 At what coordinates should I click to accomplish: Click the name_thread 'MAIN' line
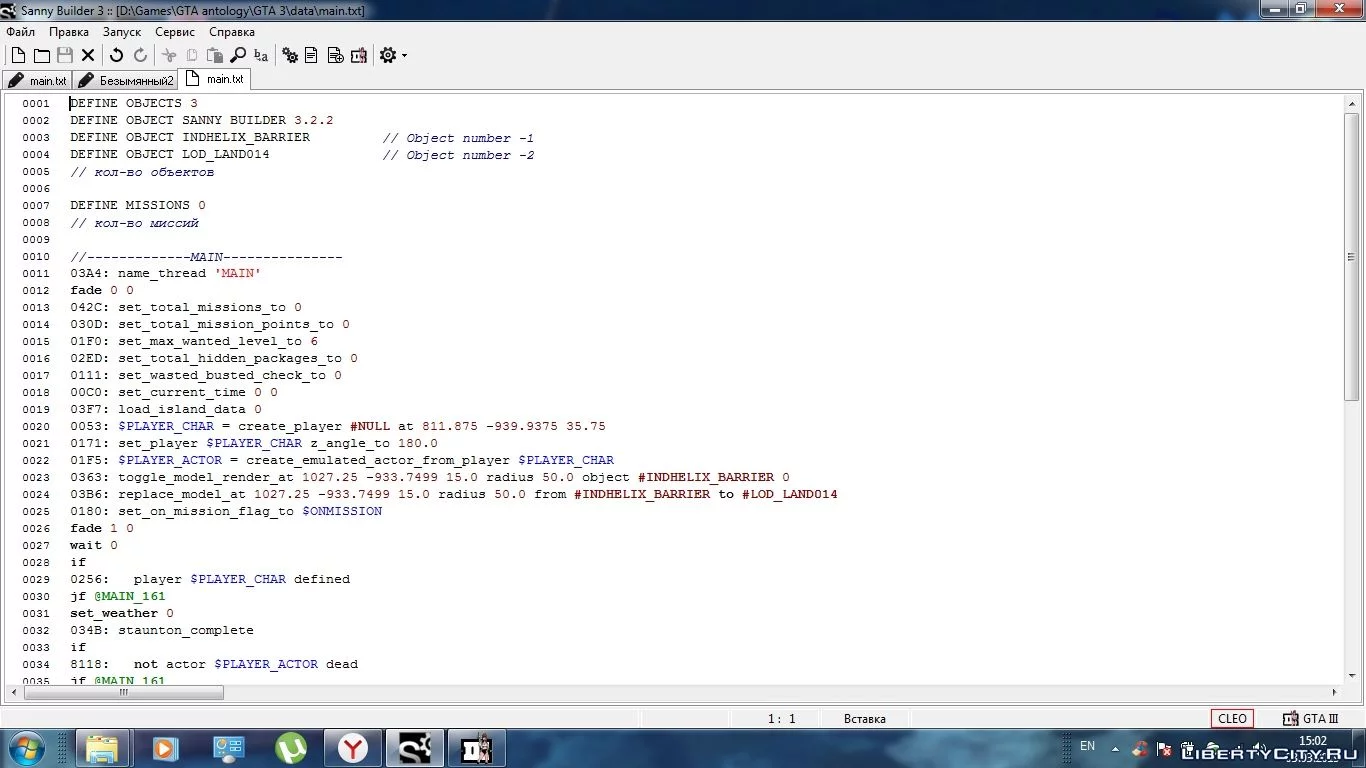pos(166,273)
